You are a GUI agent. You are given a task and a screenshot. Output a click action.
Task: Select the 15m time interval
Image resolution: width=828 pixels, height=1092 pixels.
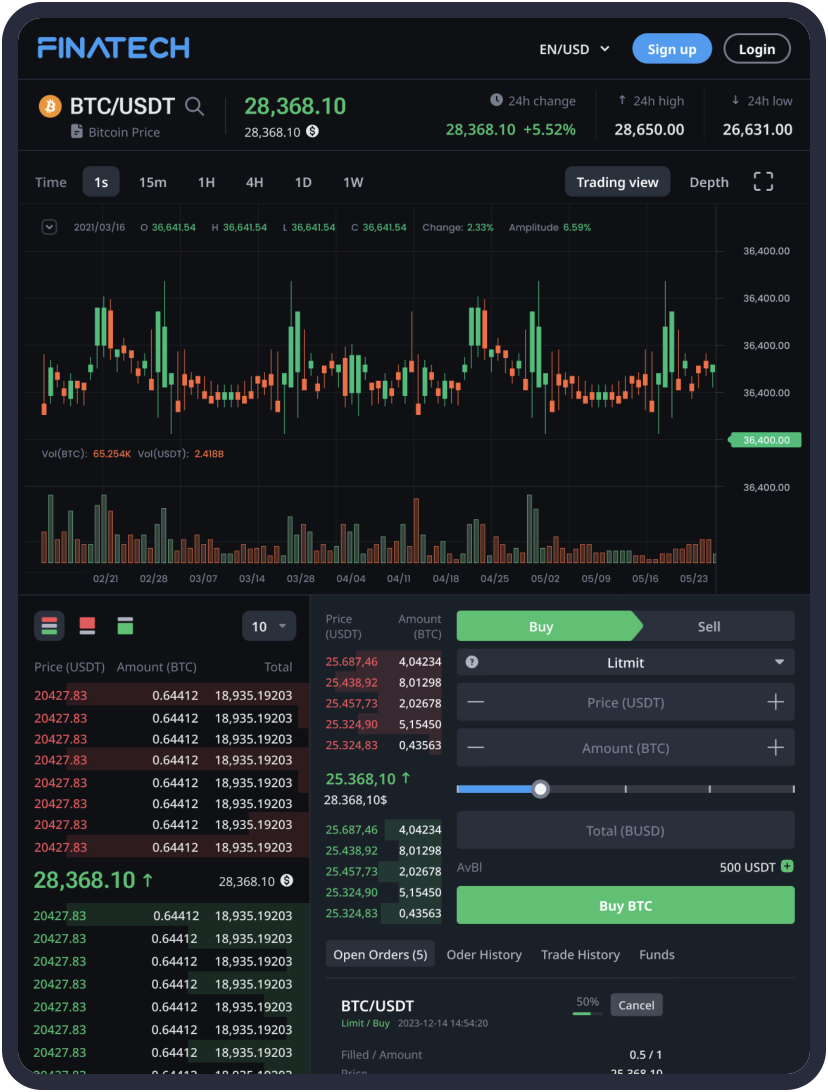[153, 182]
